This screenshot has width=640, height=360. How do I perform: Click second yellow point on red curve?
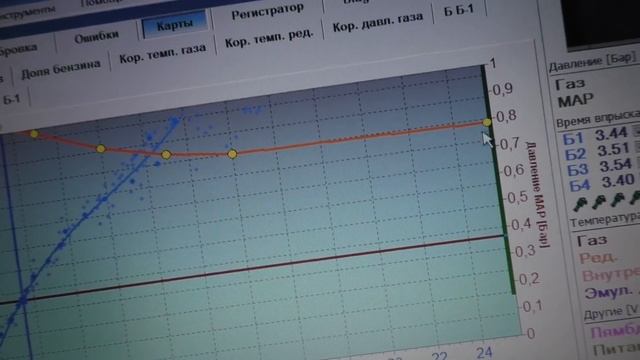[101, 149]
